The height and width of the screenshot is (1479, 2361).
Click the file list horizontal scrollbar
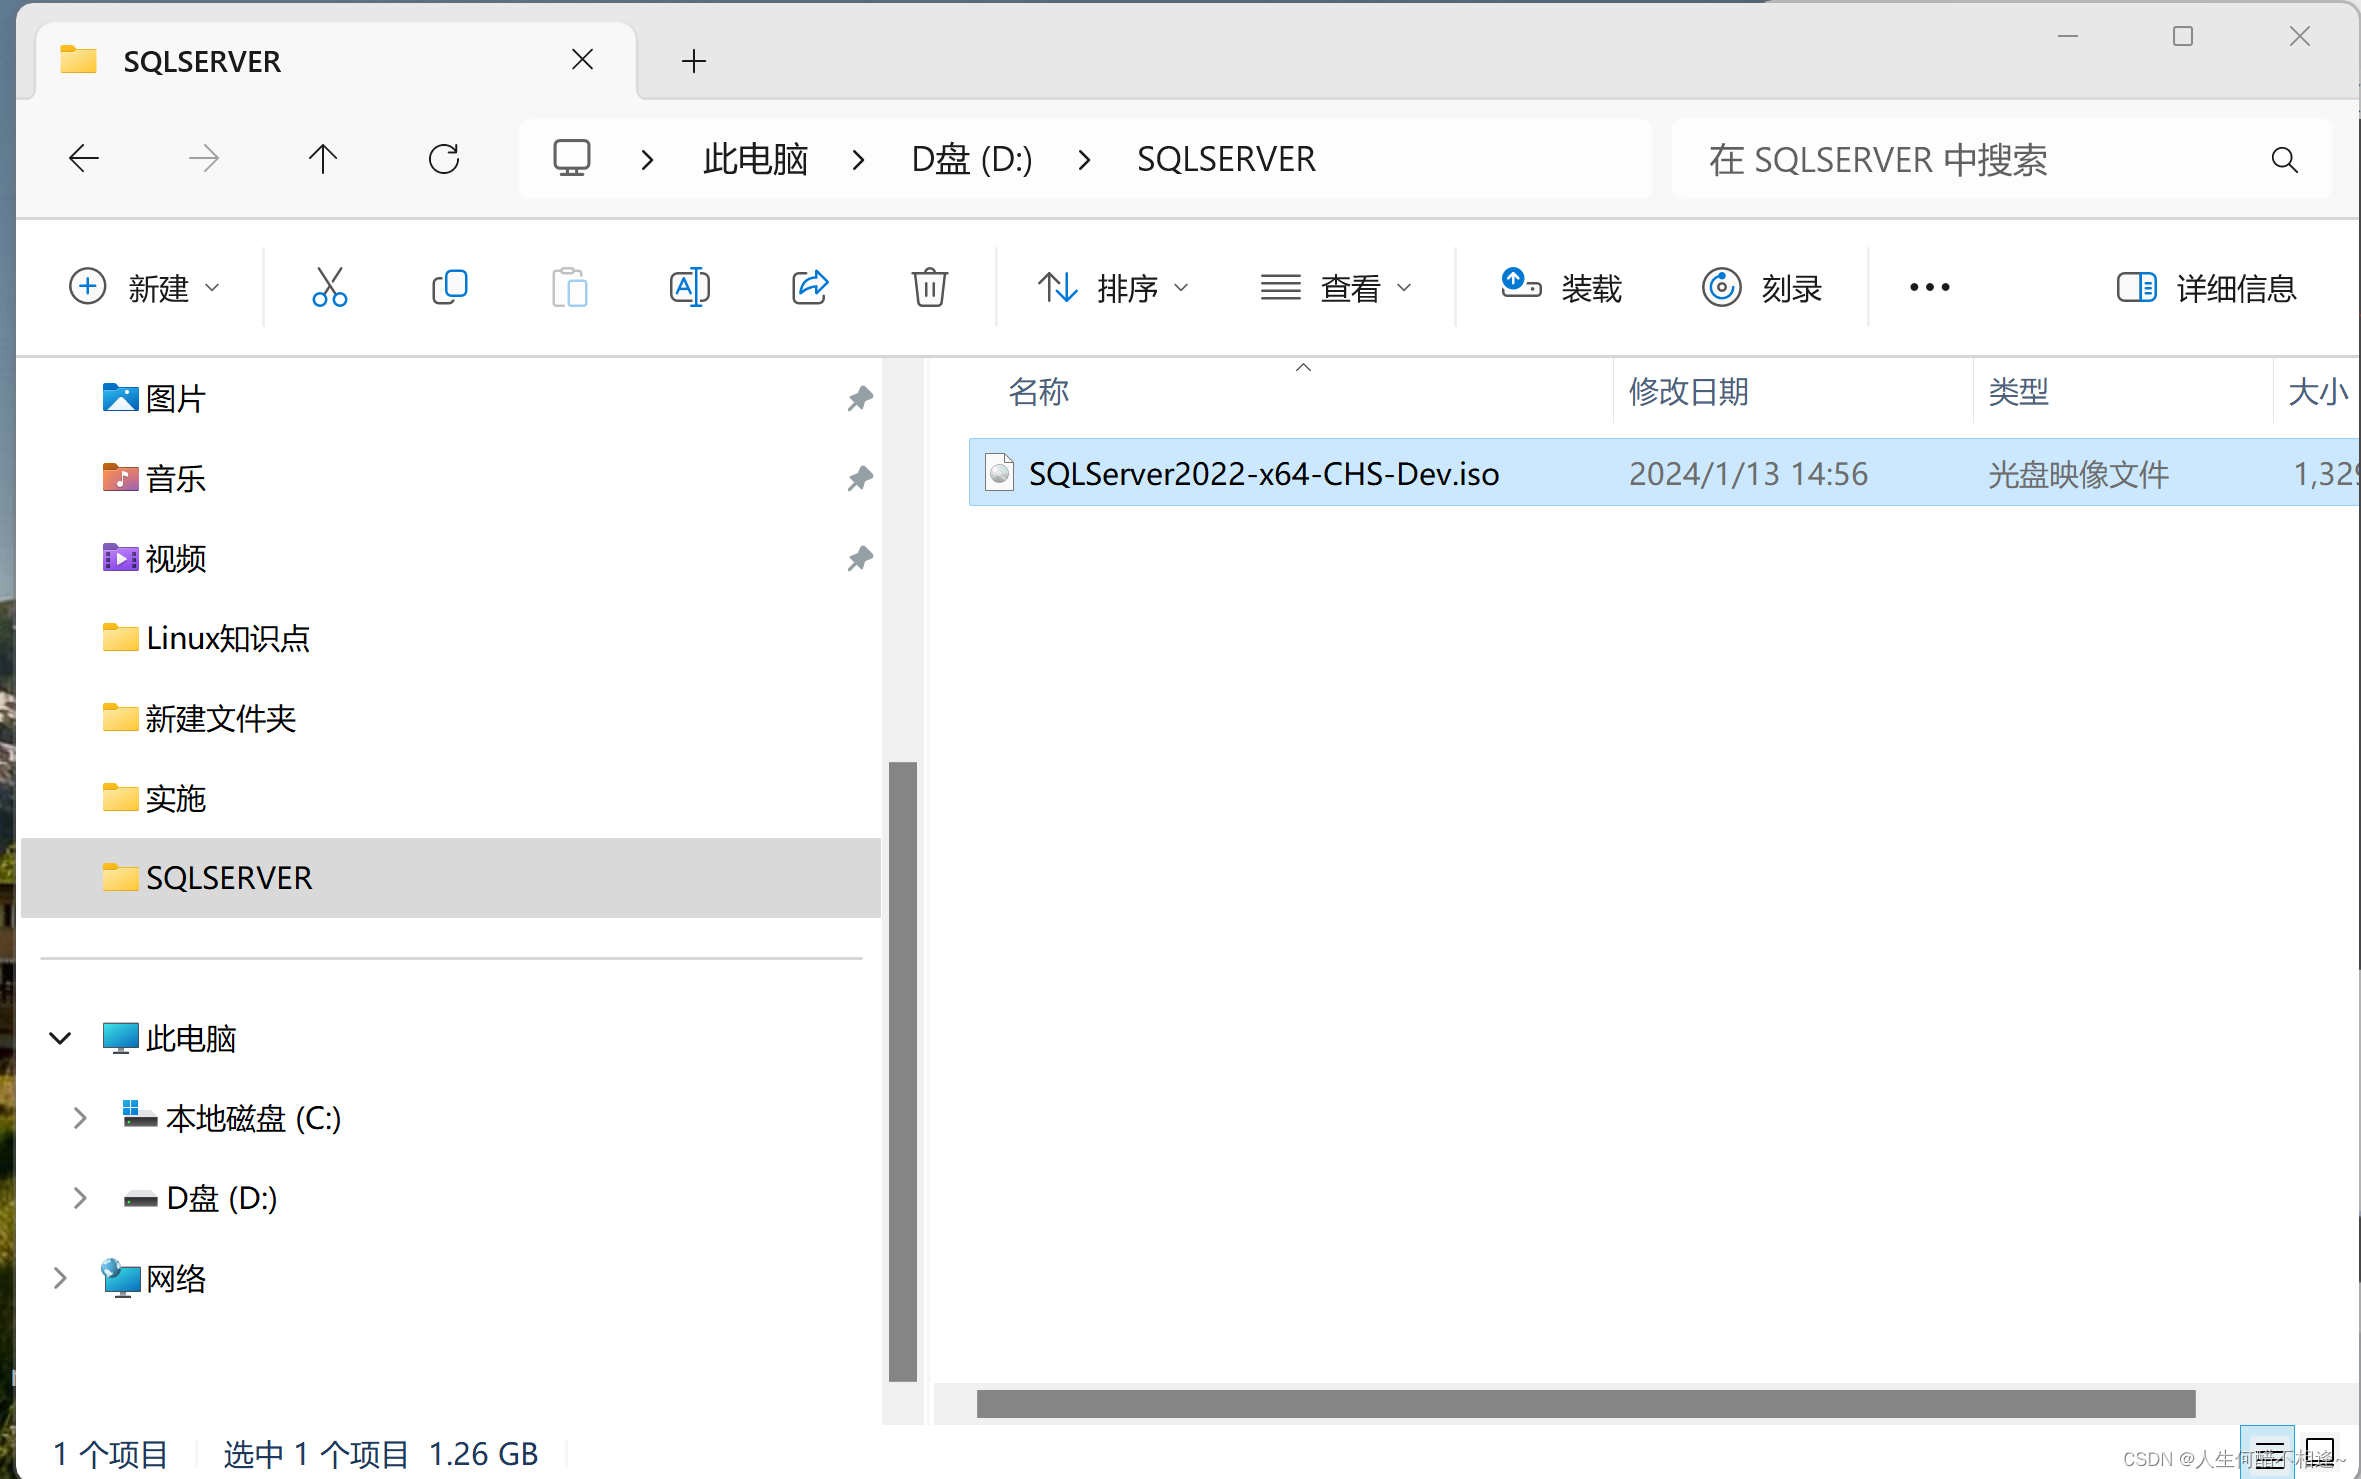click(x=1585, y=1403)
